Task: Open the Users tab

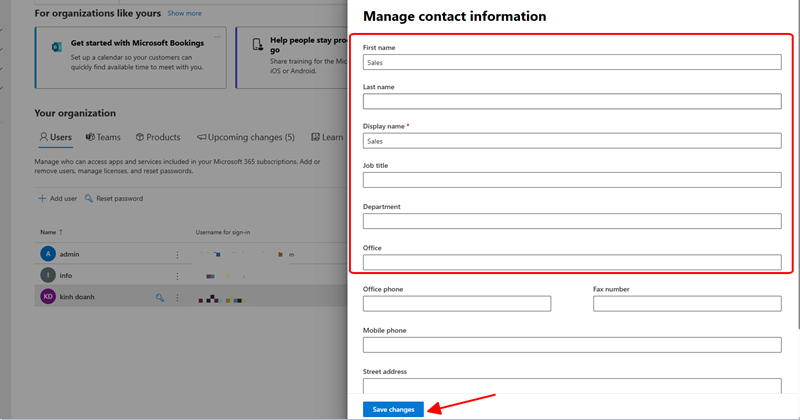Action: point(55,137)
